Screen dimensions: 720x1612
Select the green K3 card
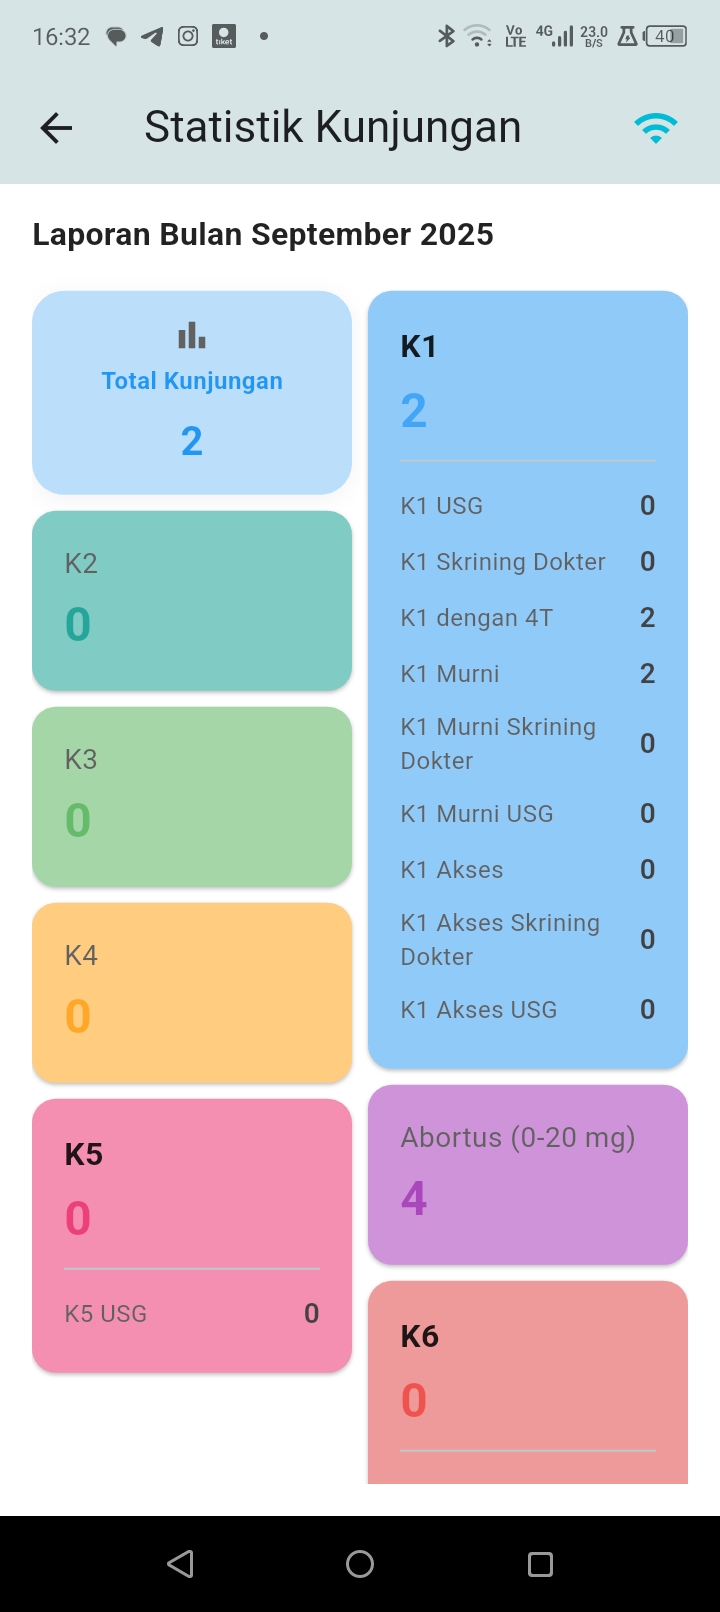pos(192,796)
